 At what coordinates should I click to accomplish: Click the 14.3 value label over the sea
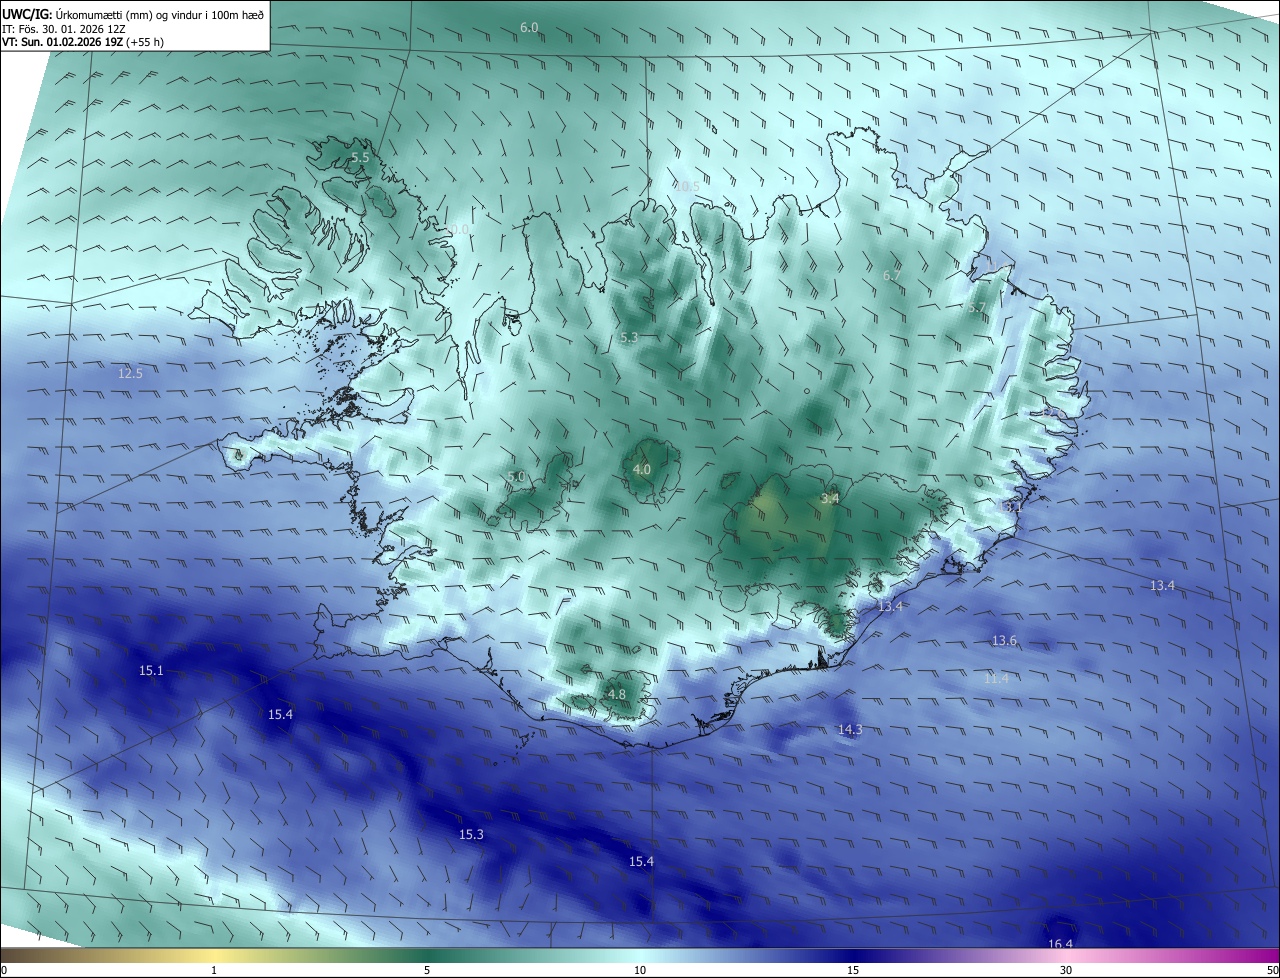pos(849,730)
